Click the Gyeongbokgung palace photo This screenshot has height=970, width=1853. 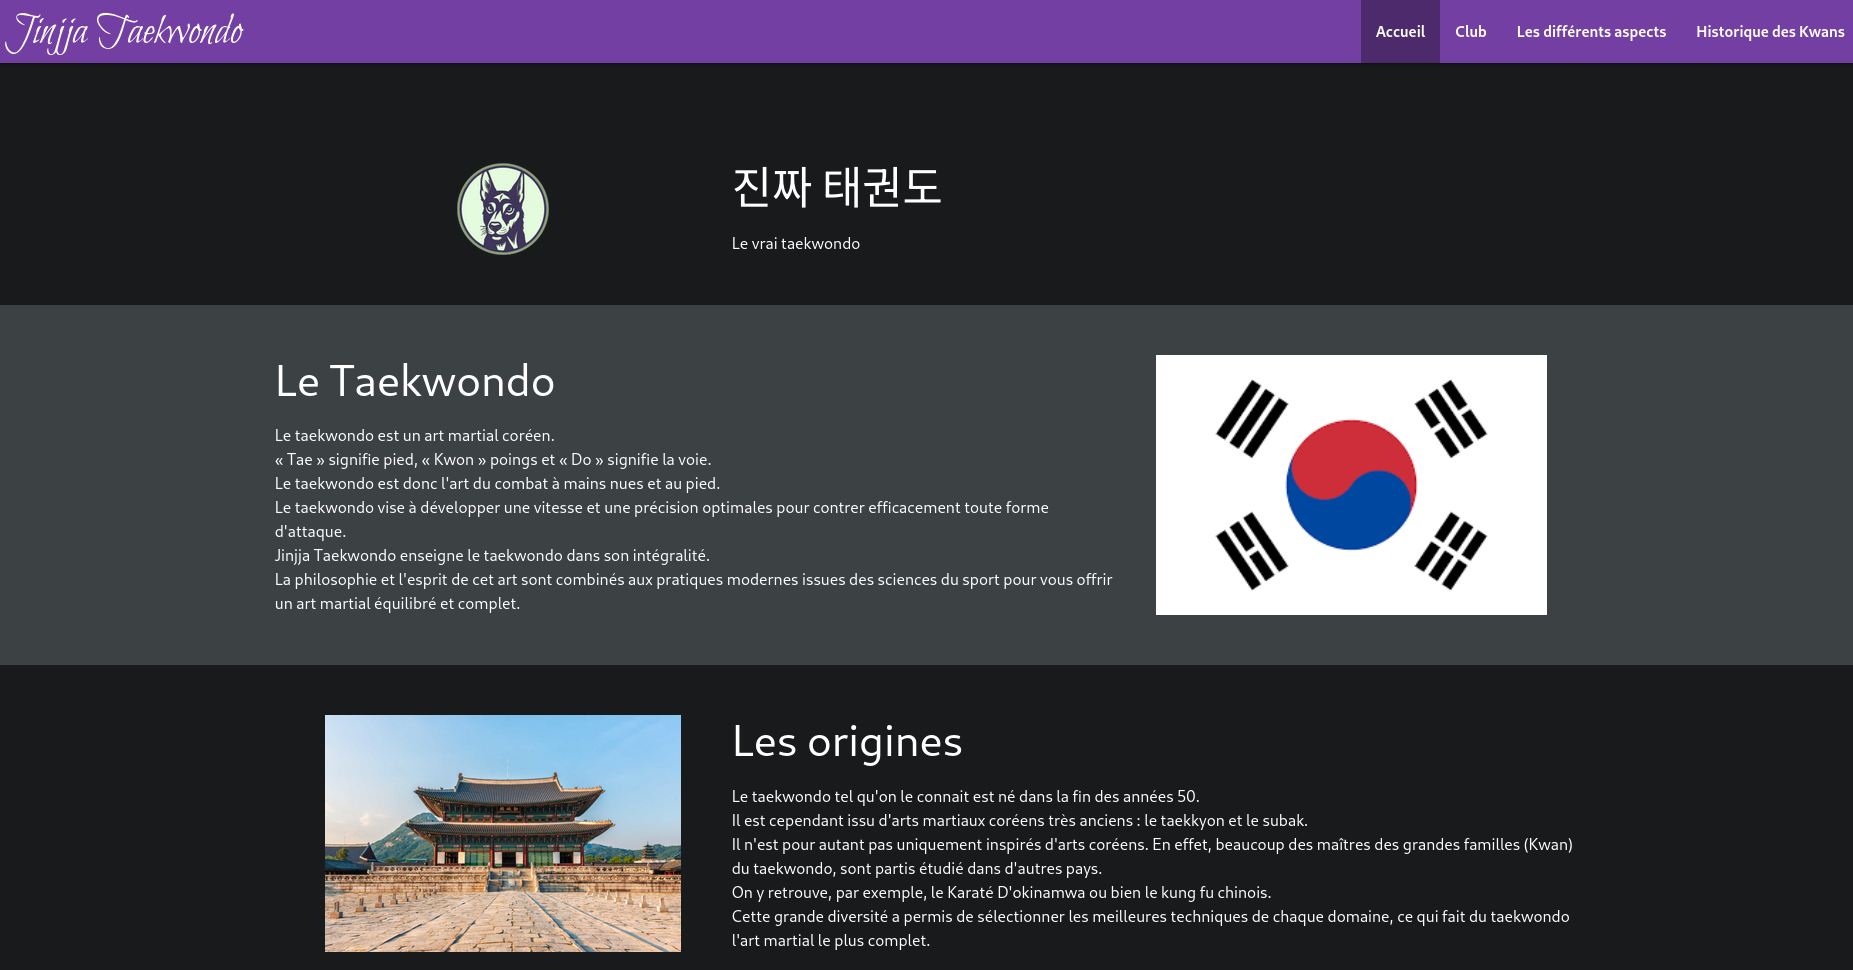[x=502, y=832]
